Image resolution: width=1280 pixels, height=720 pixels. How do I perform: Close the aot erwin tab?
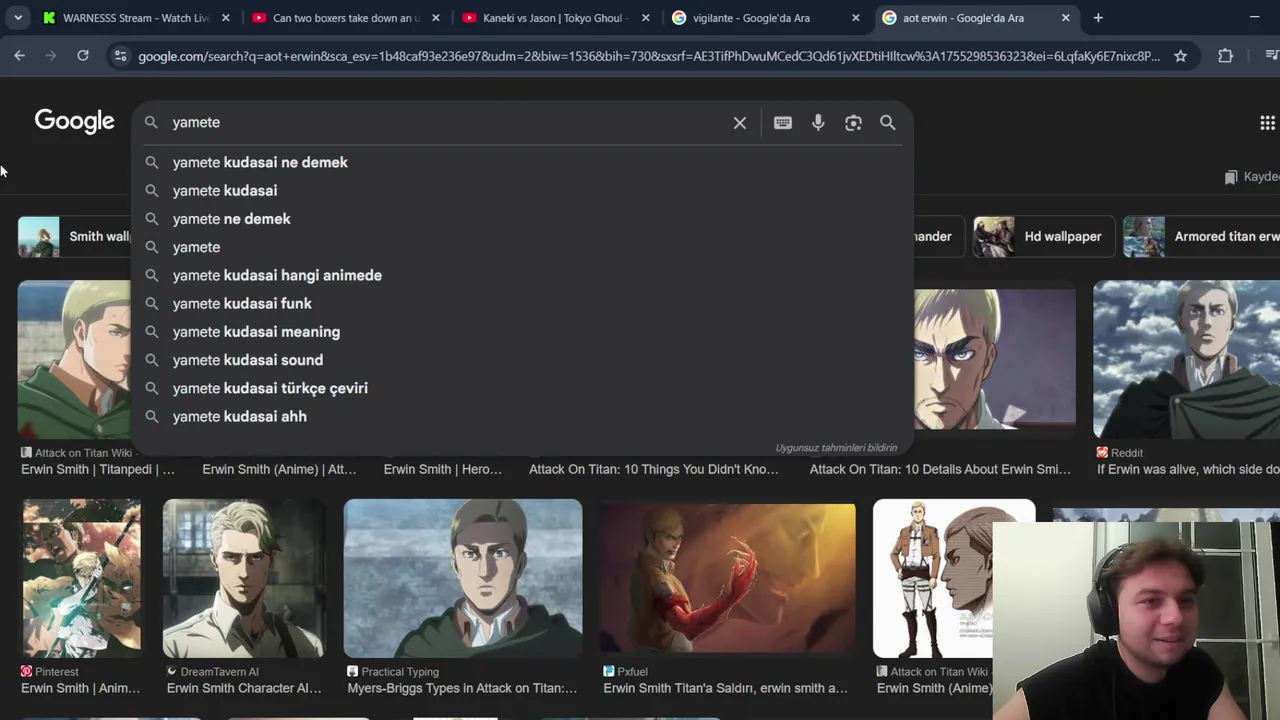(x=1065, y=17)
